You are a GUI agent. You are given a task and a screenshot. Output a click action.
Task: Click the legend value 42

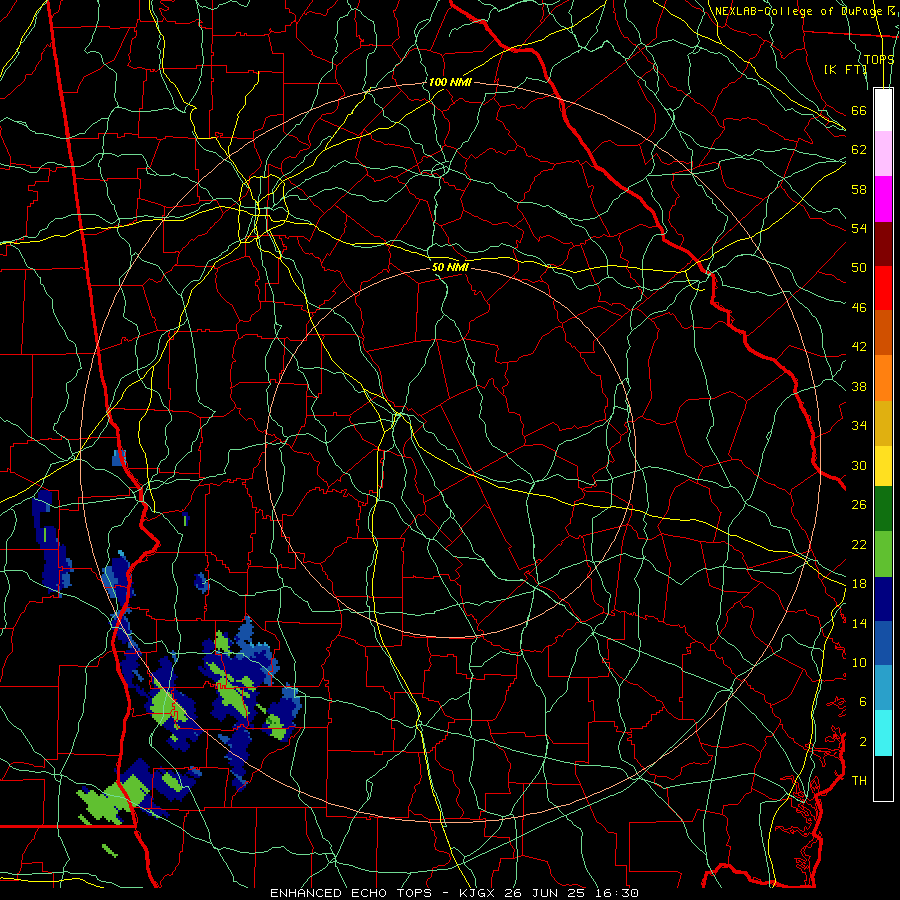point(859,347)
